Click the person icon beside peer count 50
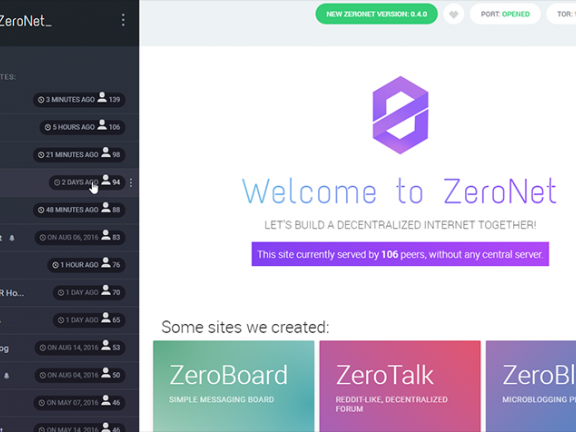576x432 pixels. 106,373
